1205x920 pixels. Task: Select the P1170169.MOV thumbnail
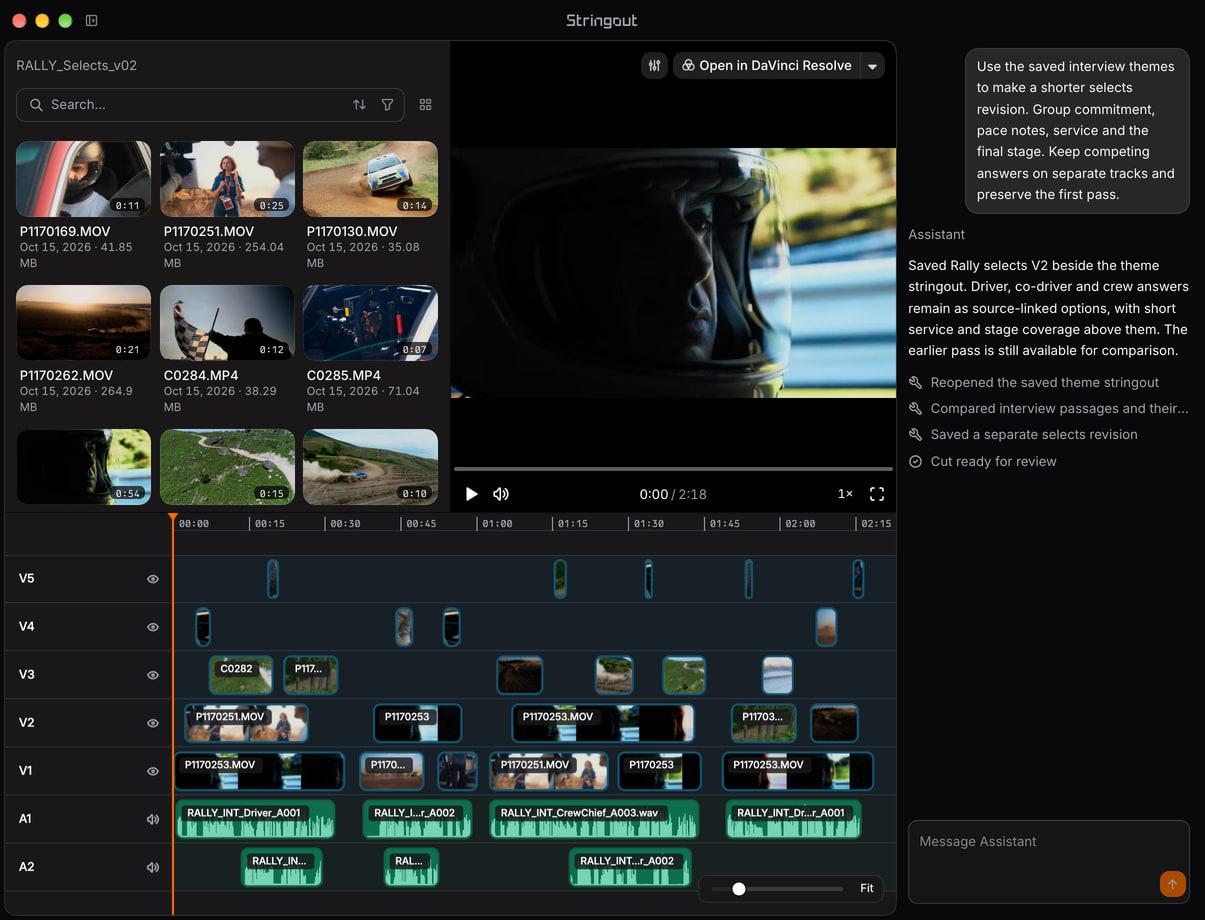click(x=84, y=179)
